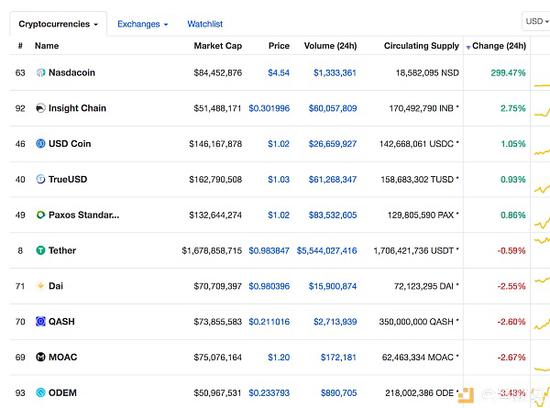Click Nasdacoin price $4.54

coord(279,73)
